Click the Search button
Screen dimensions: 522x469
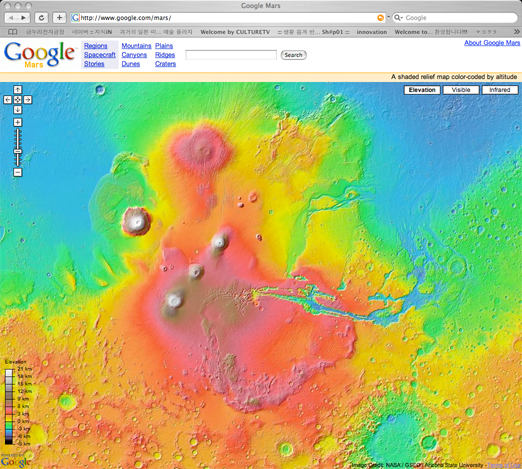point(293,55)
